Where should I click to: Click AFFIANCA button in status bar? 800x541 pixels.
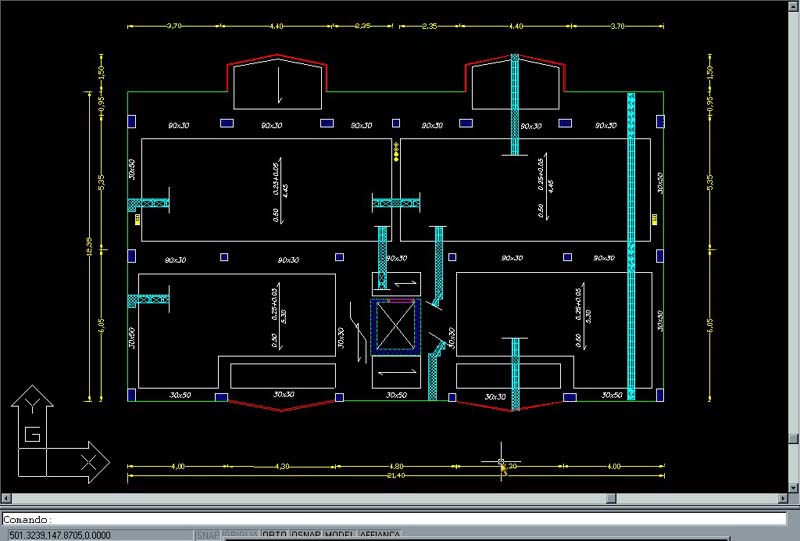[380, 535]
